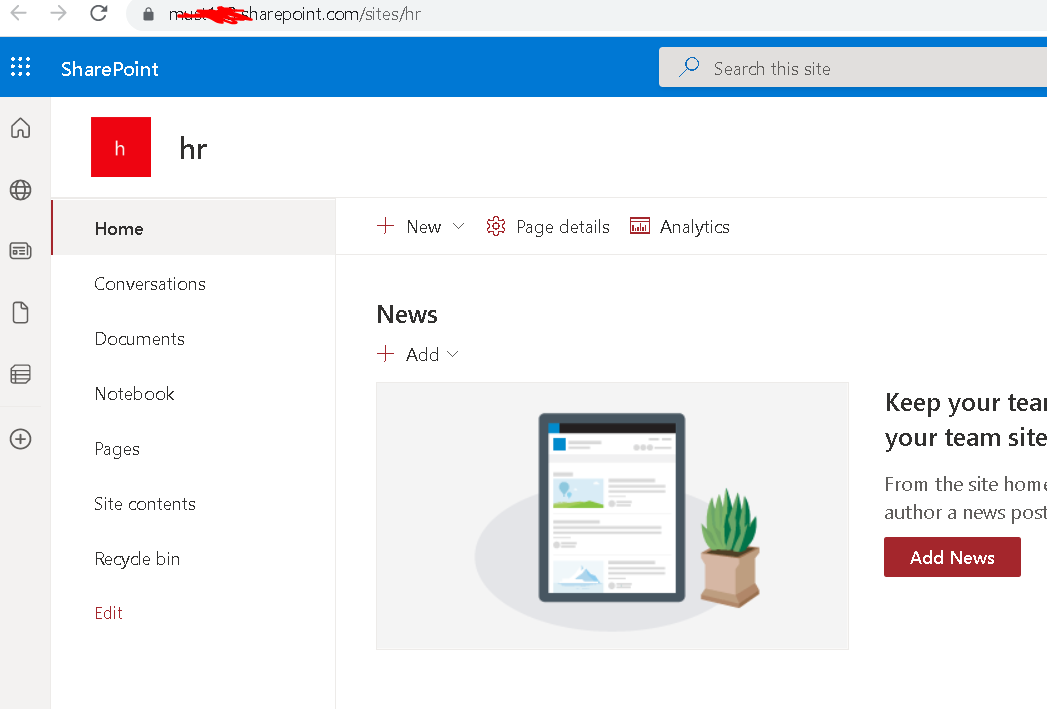Viewport: 1047px width, 709px height.
Task: Click the address bar padlock icon
Action: pos(148,14)
